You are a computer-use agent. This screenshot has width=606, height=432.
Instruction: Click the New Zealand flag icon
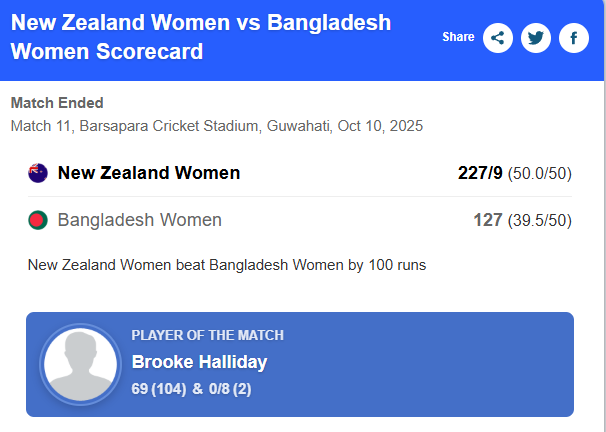(38, 173)
